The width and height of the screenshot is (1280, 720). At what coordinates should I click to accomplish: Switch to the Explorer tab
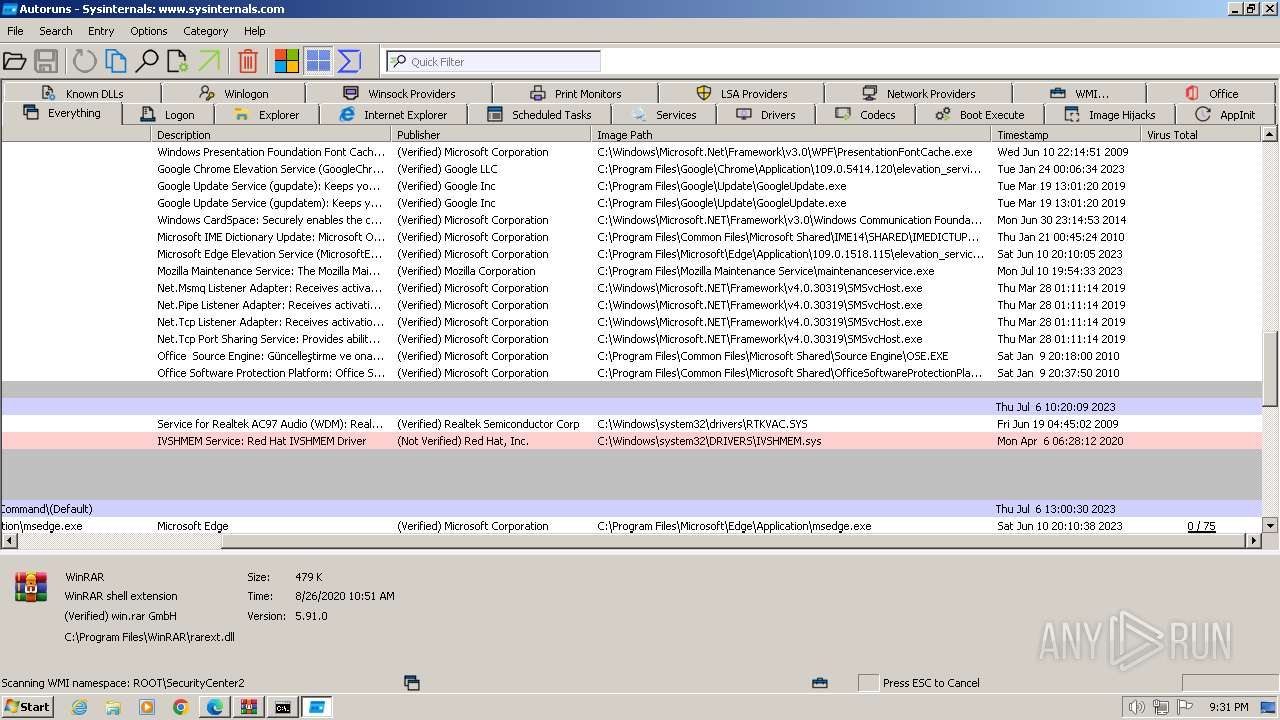[x=265, y=114]
